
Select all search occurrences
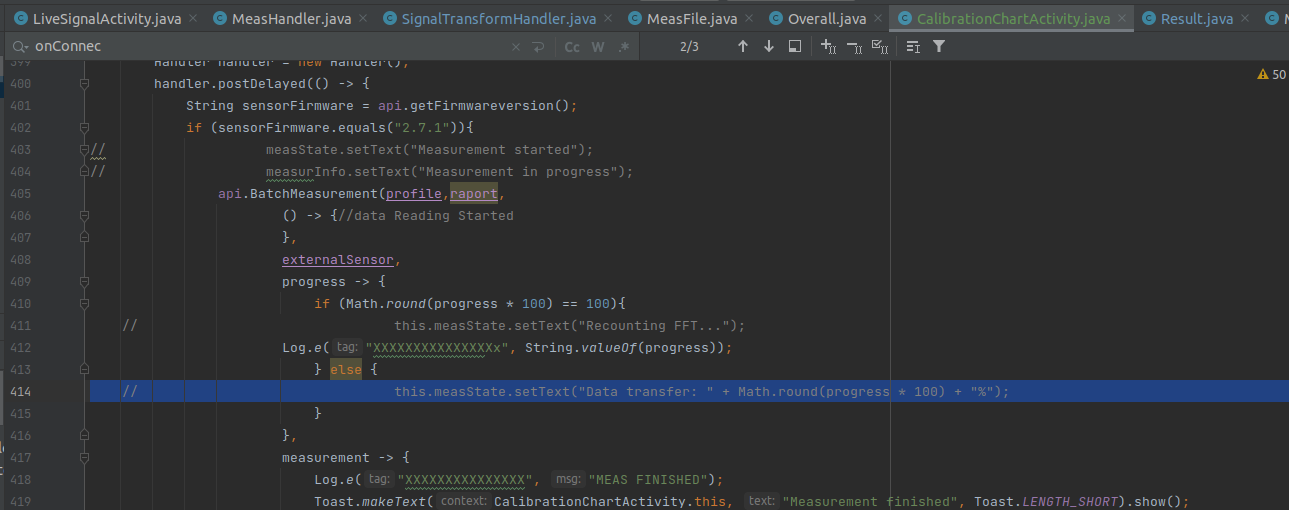(x=879, y=47)
